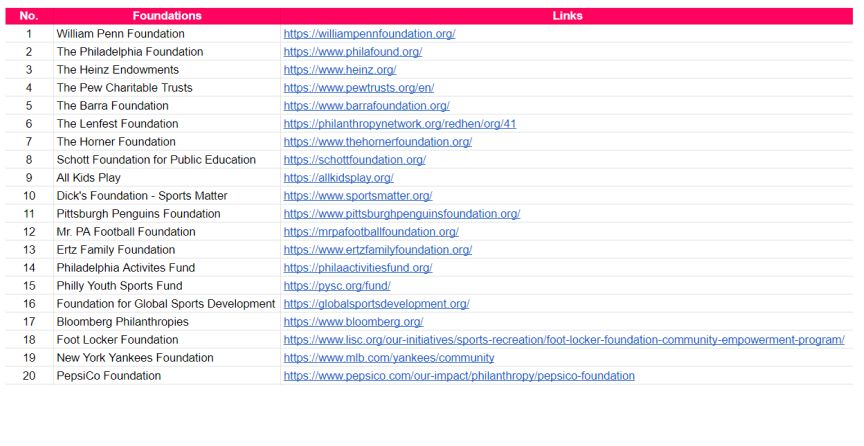Select the 'Foot Locker Foundation' cell
This screenshot has width=864, height=446.
(167, 340)
